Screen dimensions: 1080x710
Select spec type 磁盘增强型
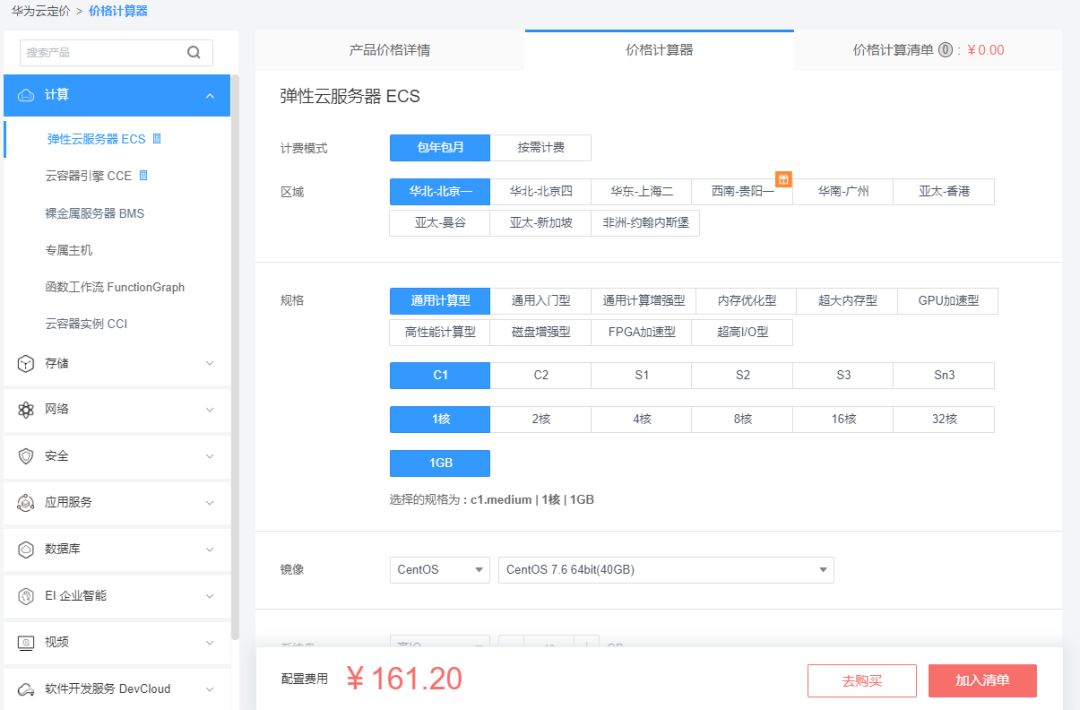pos(541,332)
